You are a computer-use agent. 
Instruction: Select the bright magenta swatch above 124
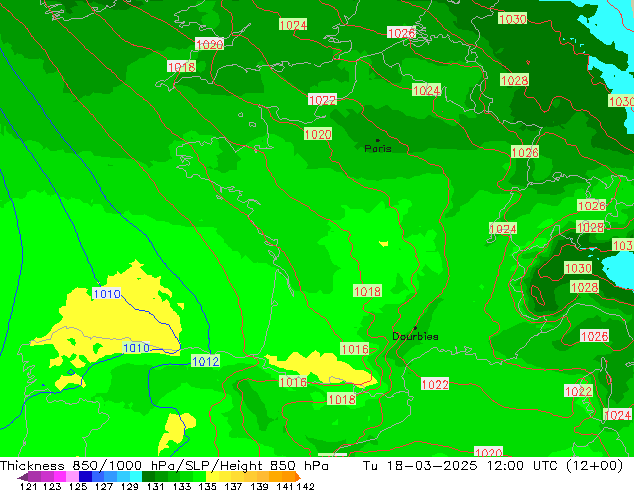click(60, 477)
